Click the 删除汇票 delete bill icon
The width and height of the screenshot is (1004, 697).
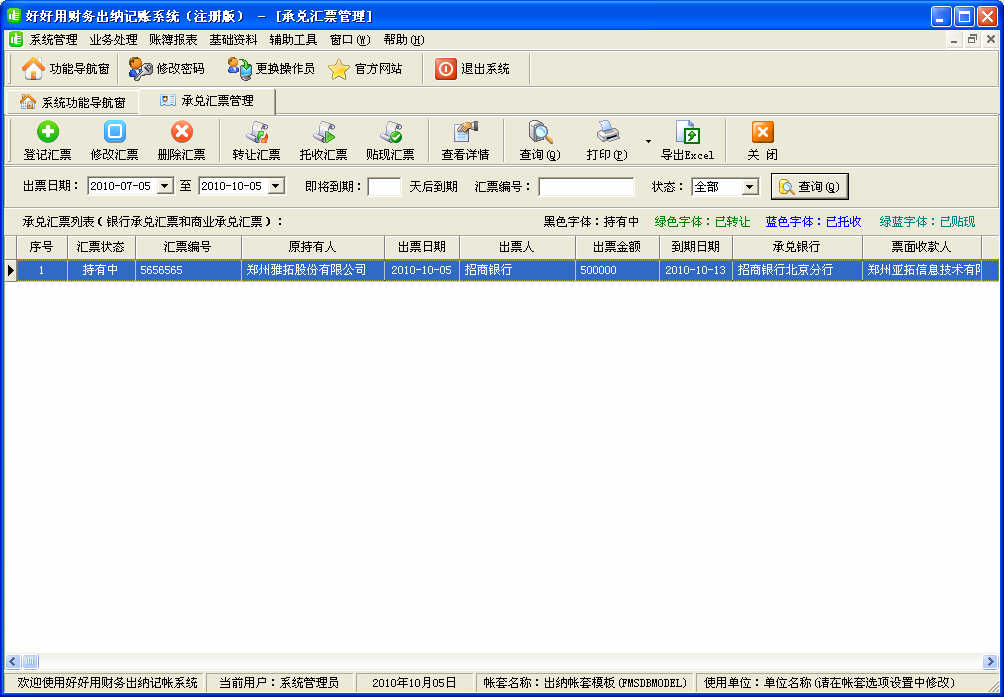(x=181, y=132)
